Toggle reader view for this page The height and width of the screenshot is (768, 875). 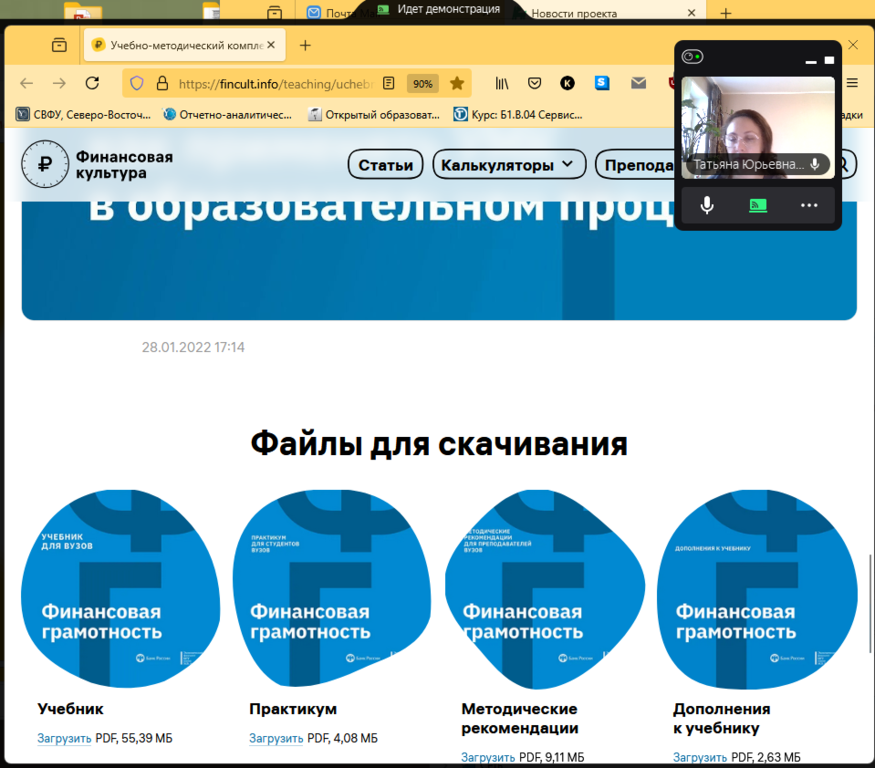389,84
